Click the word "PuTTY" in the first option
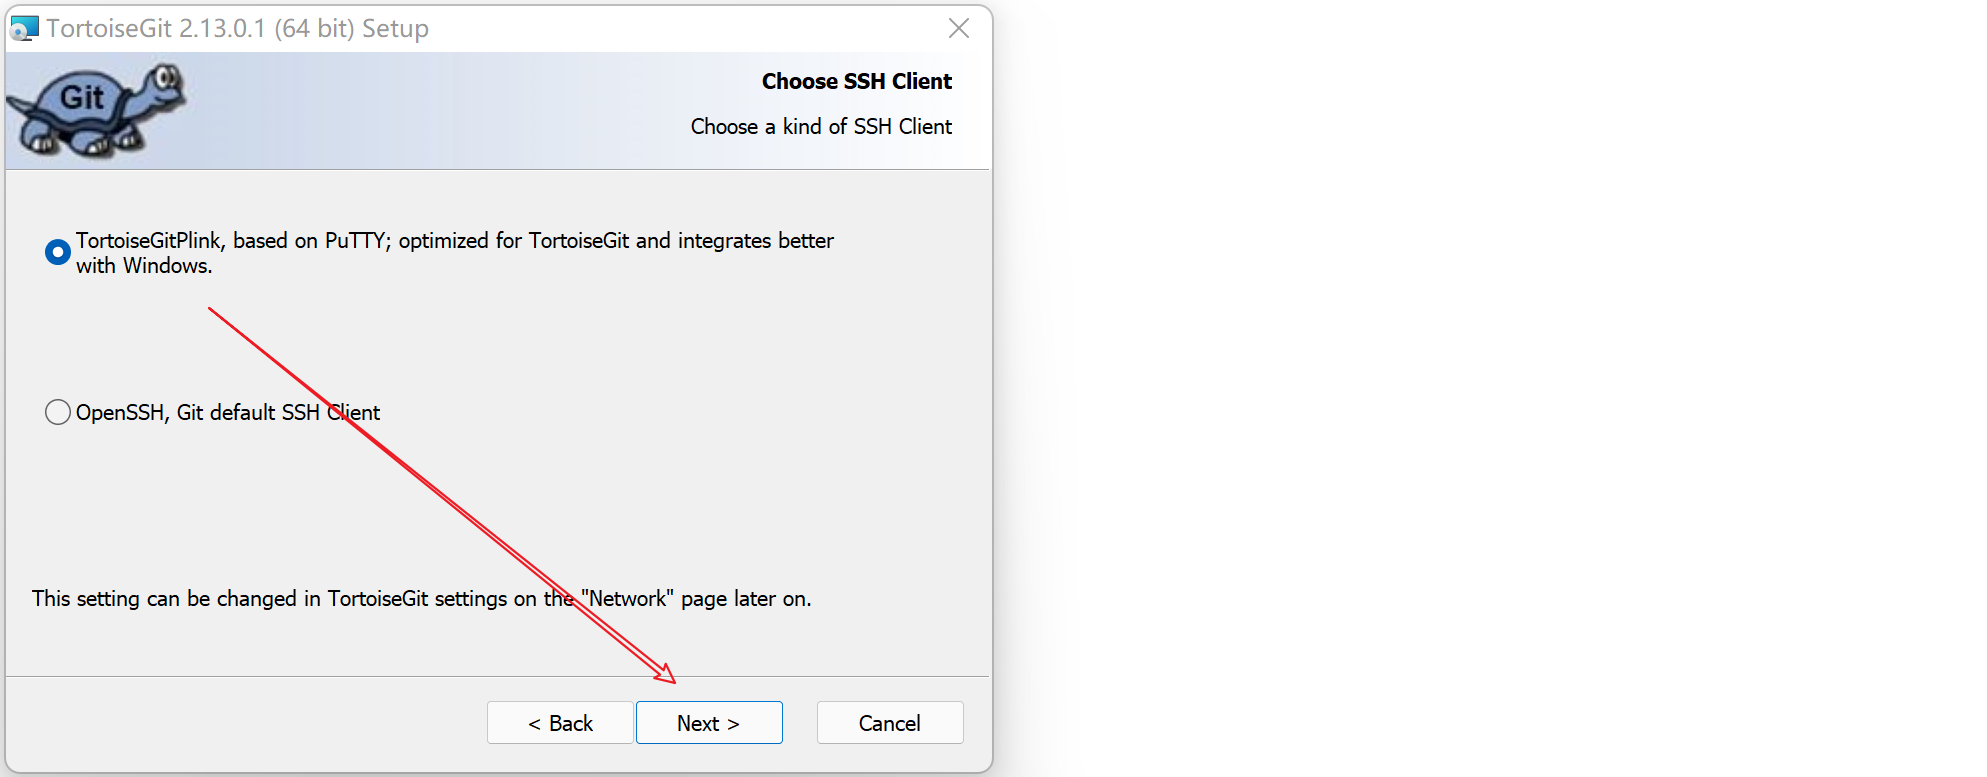1987x777 pixels. [x=355, y=241]
